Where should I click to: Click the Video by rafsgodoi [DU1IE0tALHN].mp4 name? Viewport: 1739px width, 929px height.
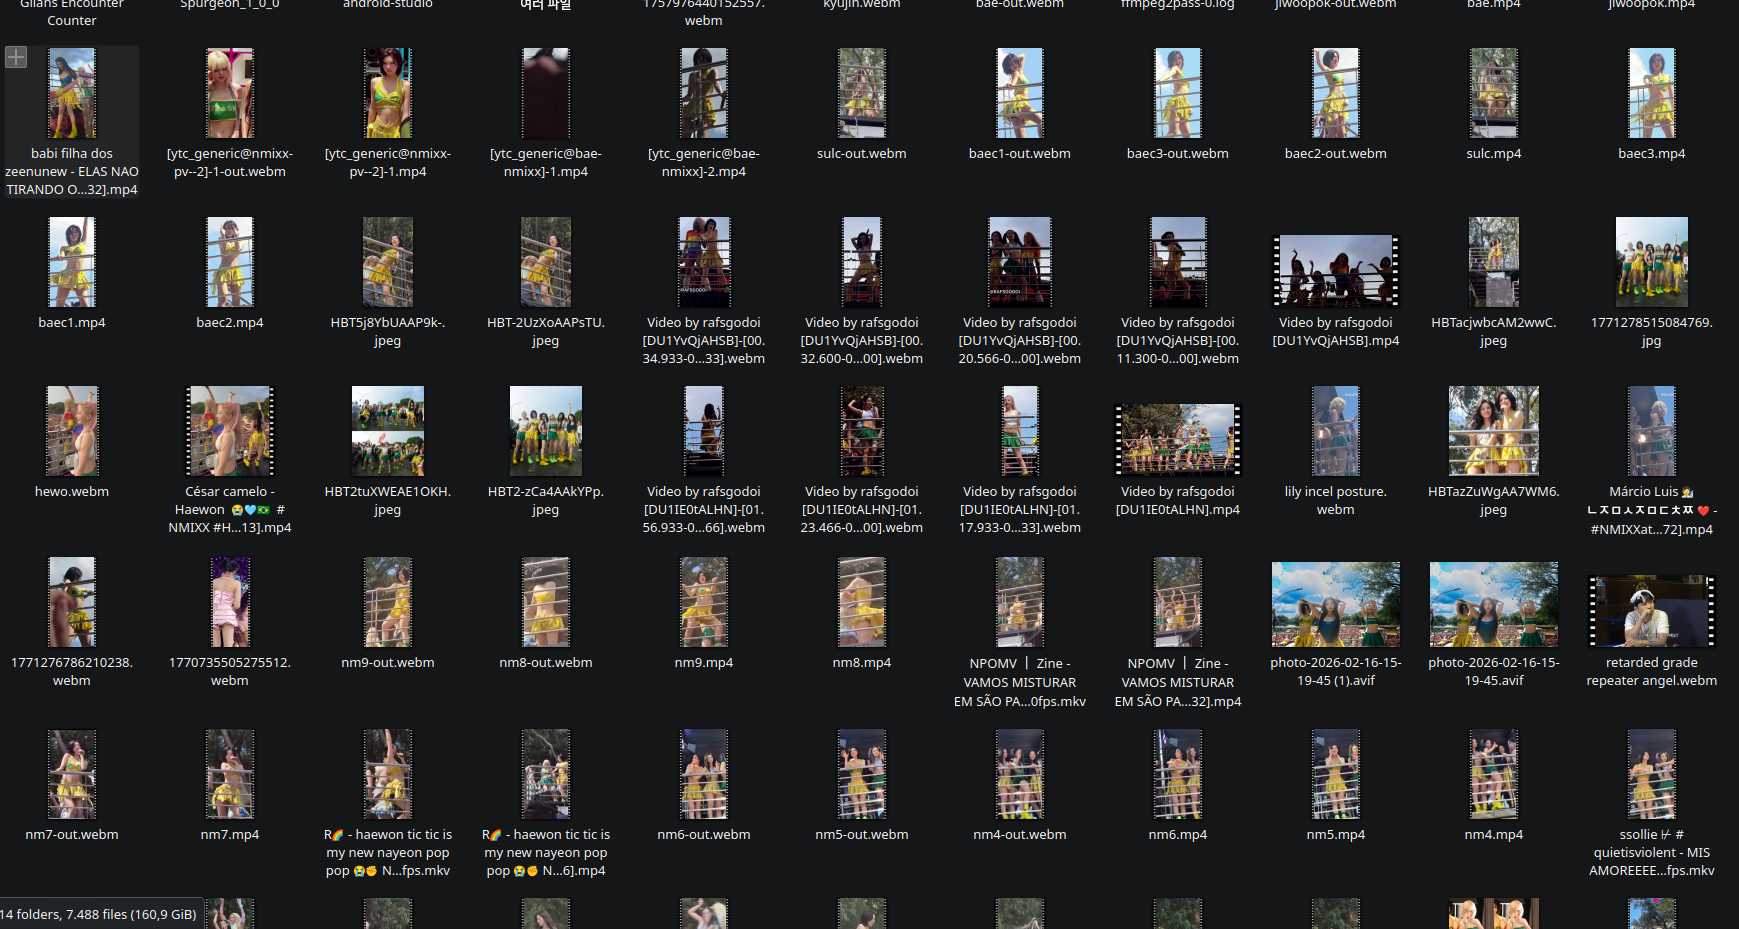pyautogui.click(x=1178, y=501)
